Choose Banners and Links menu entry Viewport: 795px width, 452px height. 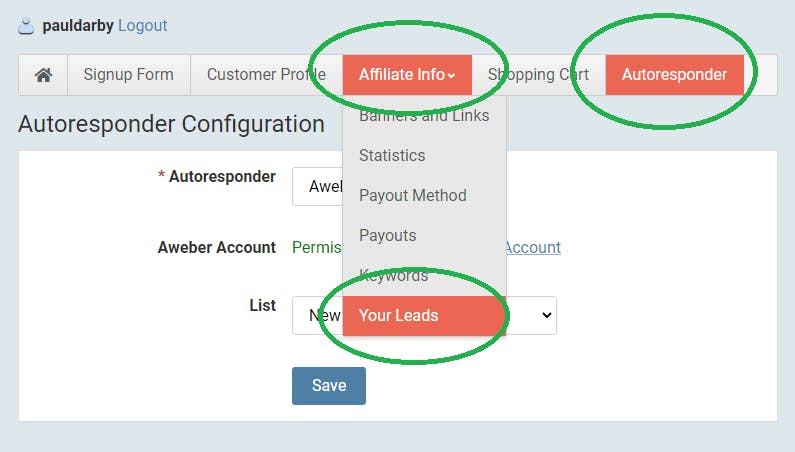(424, 116)
